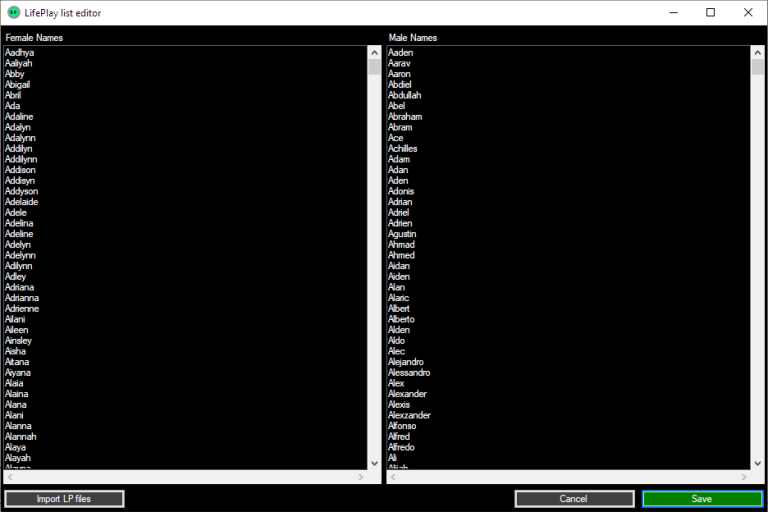Click left arrow of Female Names horizontal scrollbar
This screenshot has height=512, width=768.
pyautogui.click(x=10, y=477)
